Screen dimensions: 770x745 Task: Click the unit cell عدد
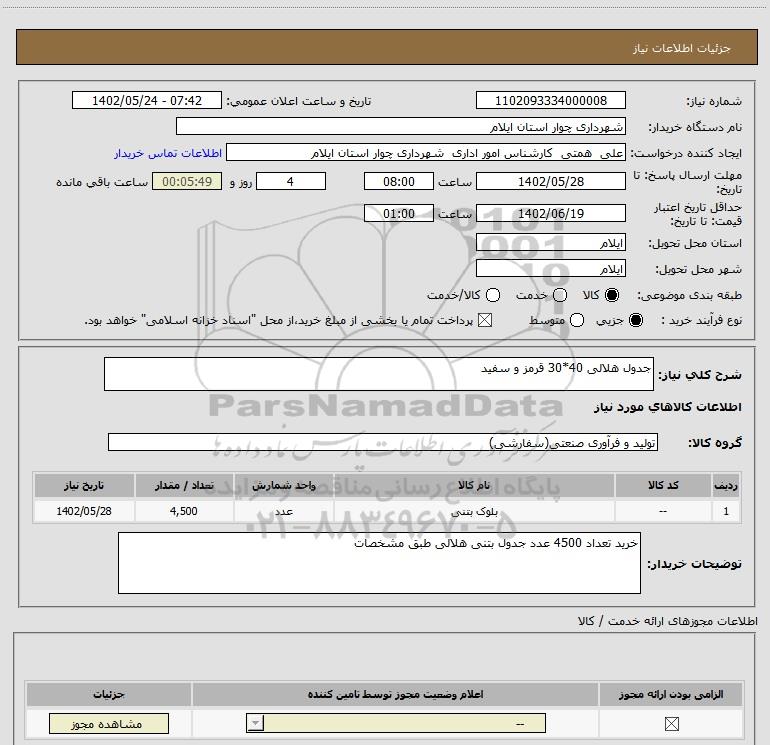click(x=284, y=511)
